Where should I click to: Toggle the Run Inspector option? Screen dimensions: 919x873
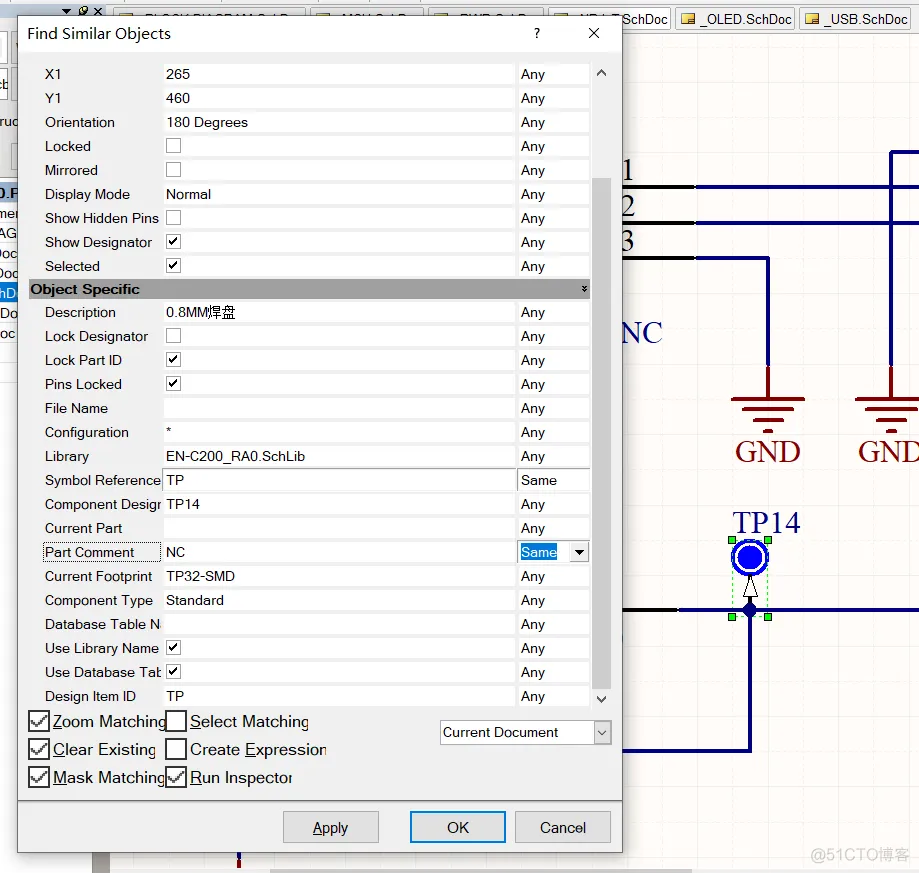[x=176, y=777]
